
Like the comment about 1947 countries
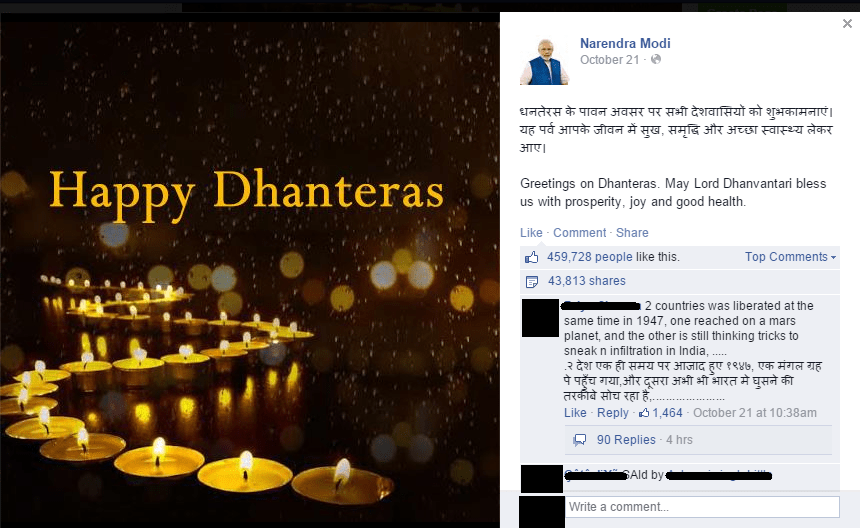pos(575,413)
